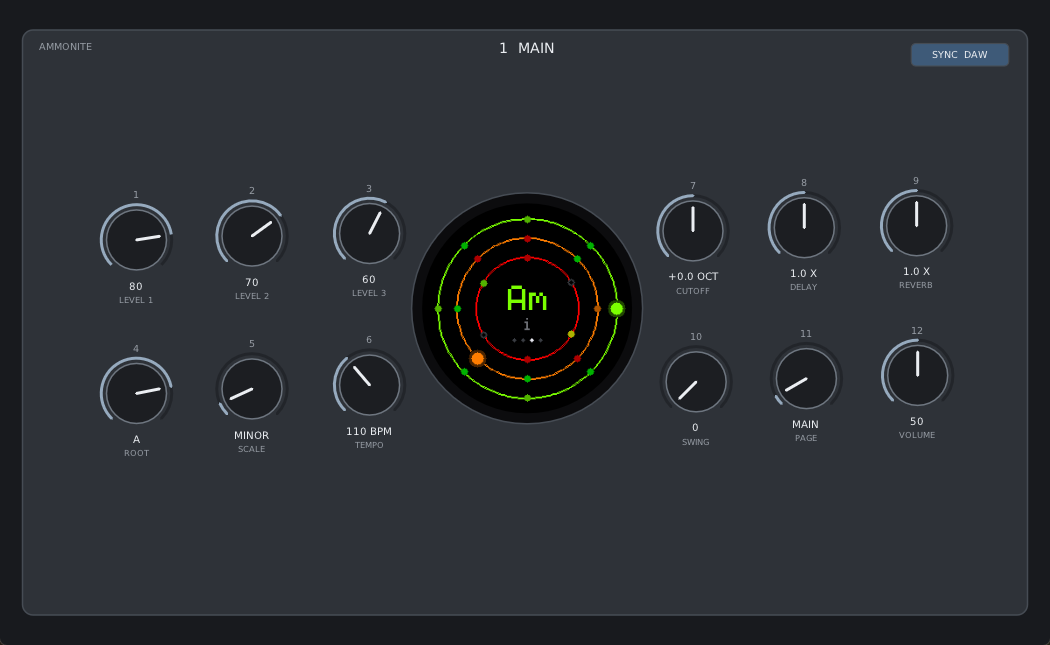The height and width of the screenshot is (645, 1050).
Task: Click the DELAY knob
Action: pyautogui.click(x=804, y=228)
